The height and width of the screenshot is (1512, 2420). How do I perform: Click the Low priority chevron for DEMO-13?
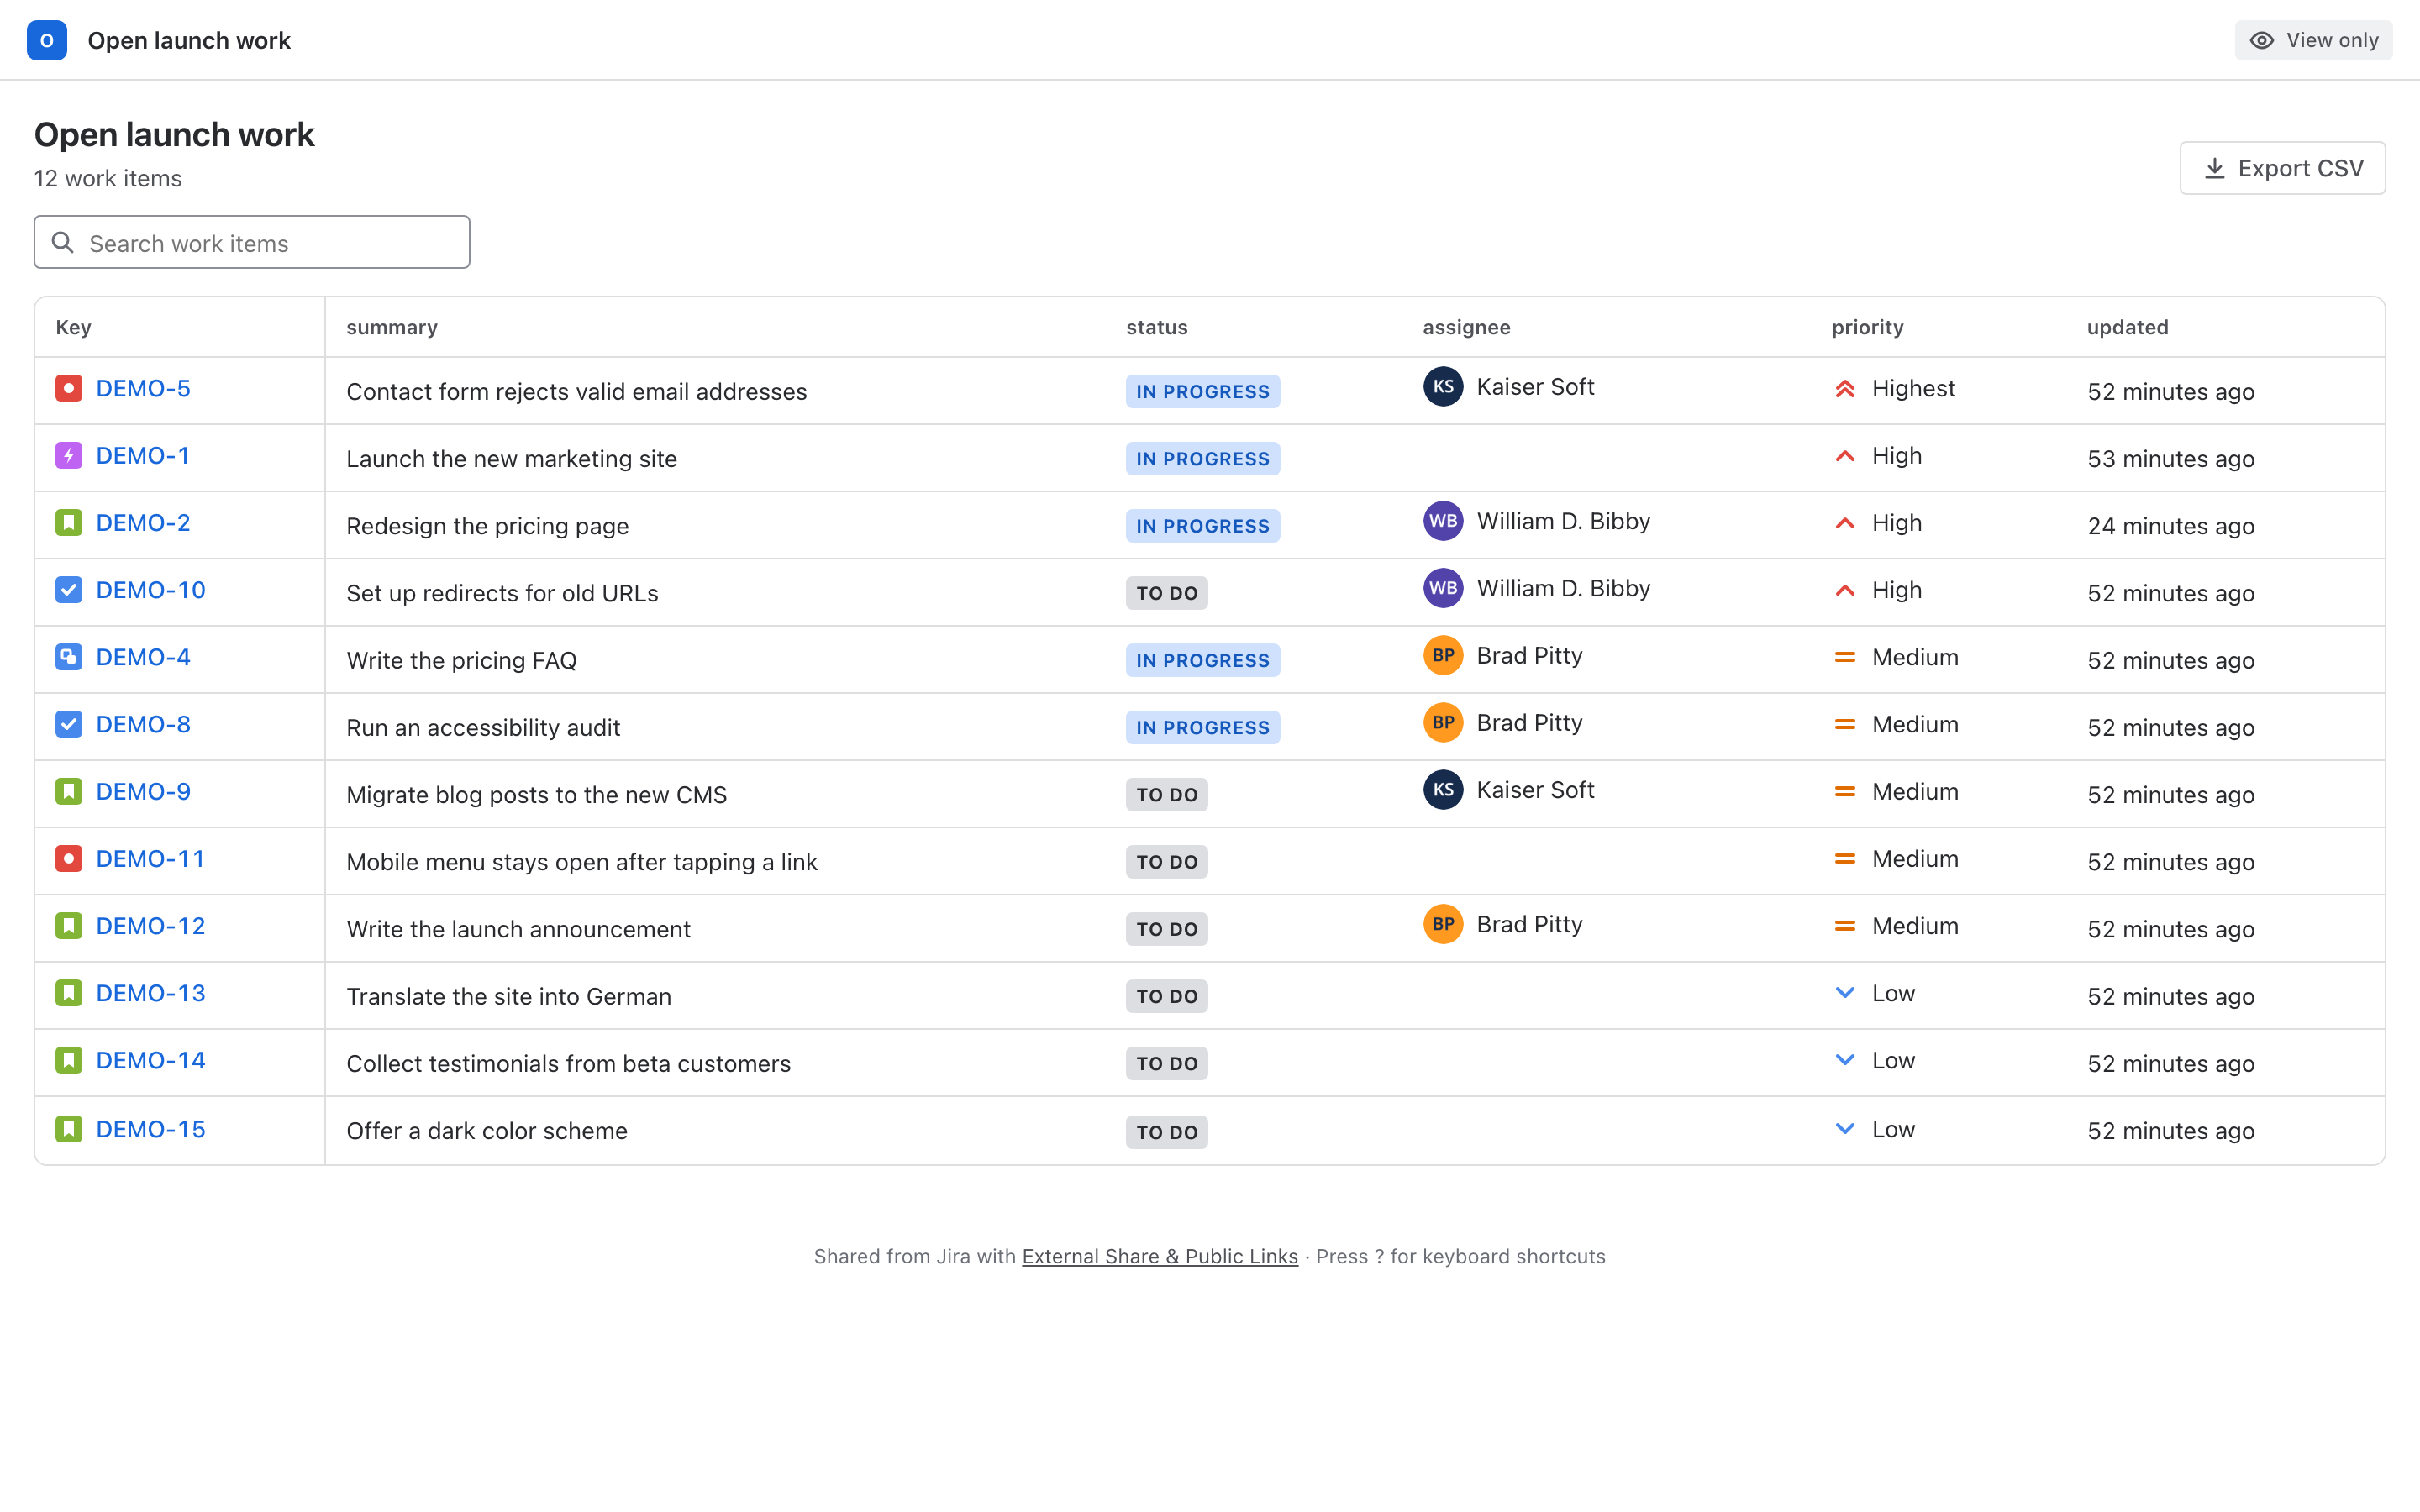[1845, 992]
